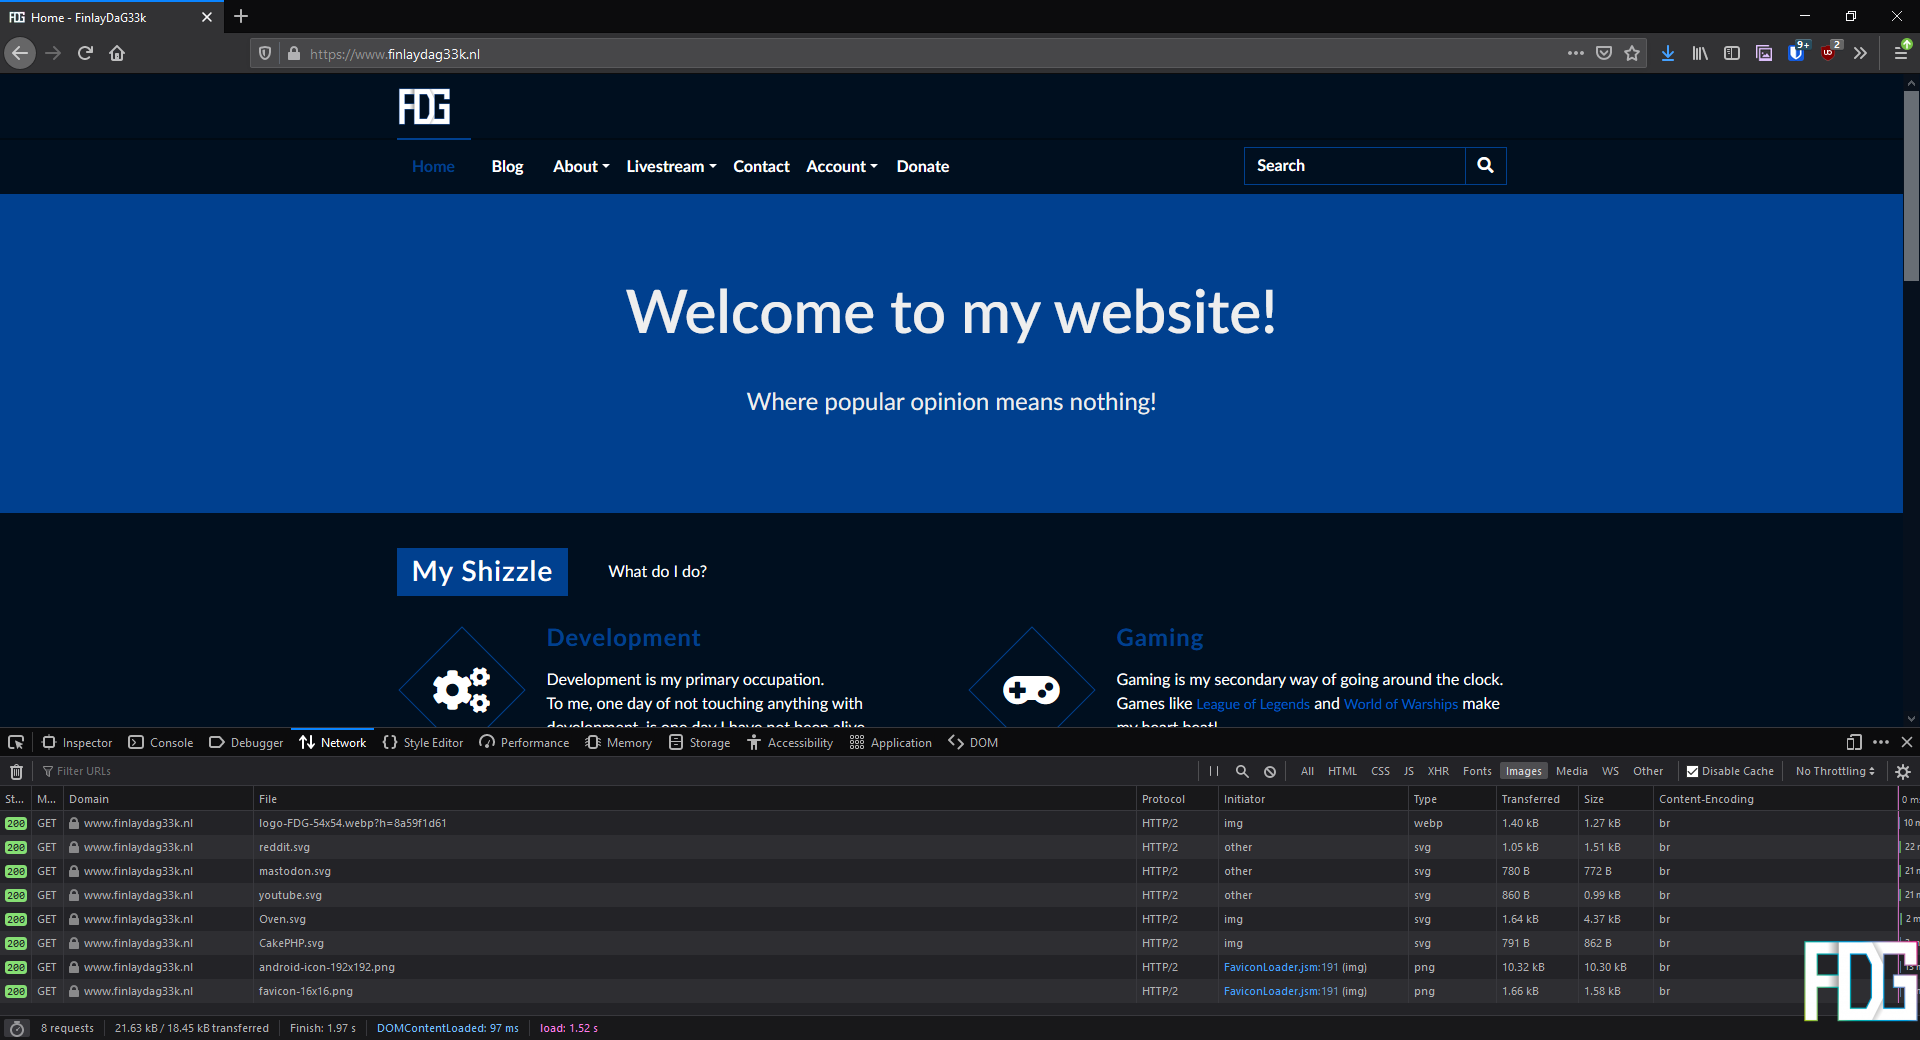Switch to the Console tab
Image resolution: width=1920 pixels, height=1040 pixels.
click(161, 742)
